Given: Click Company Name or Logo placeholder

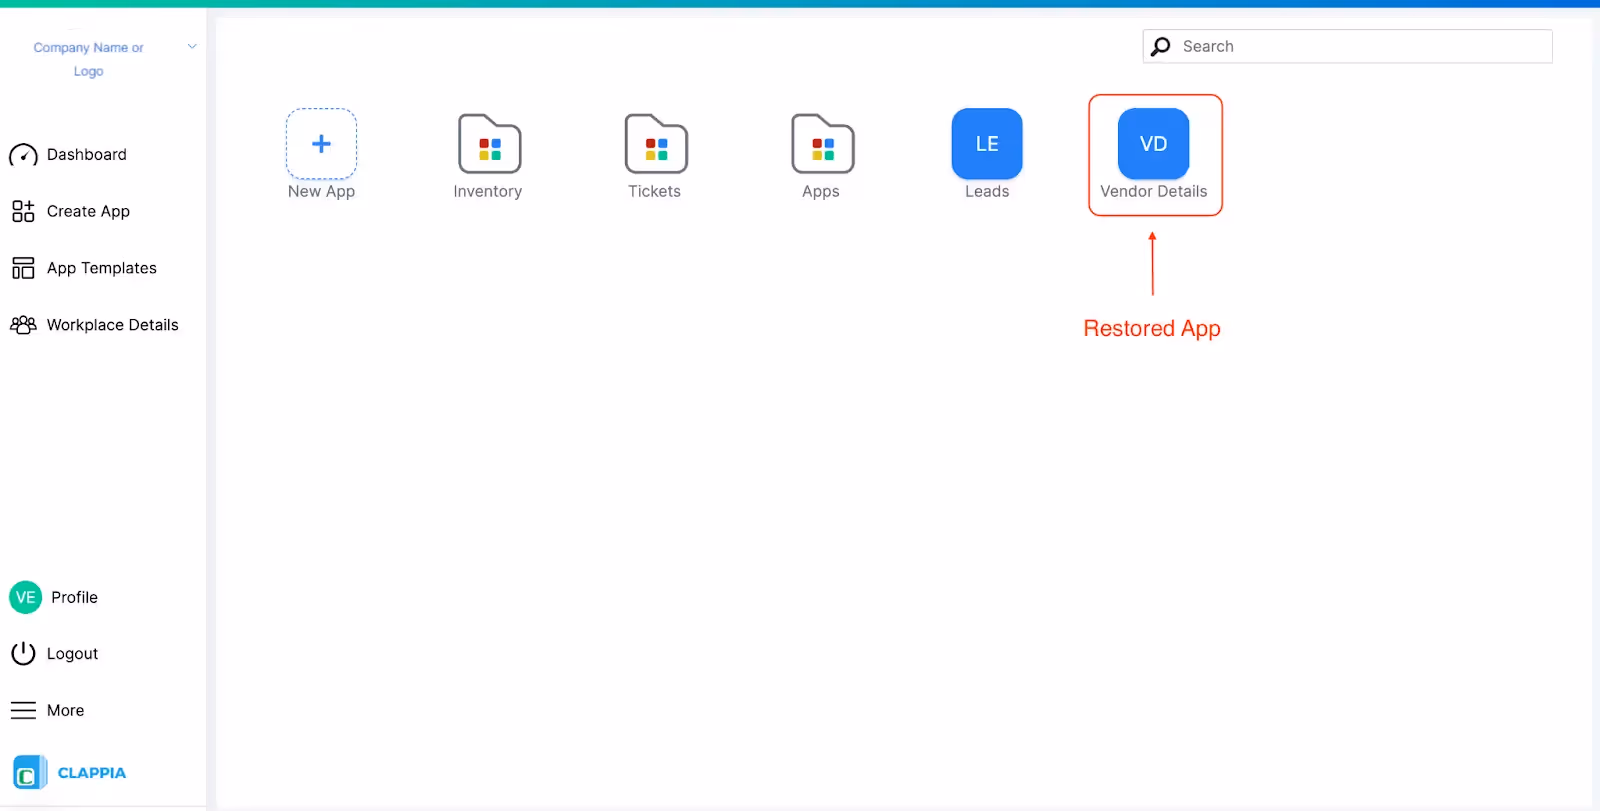Looking at the screenshot, I should [88, 59].
